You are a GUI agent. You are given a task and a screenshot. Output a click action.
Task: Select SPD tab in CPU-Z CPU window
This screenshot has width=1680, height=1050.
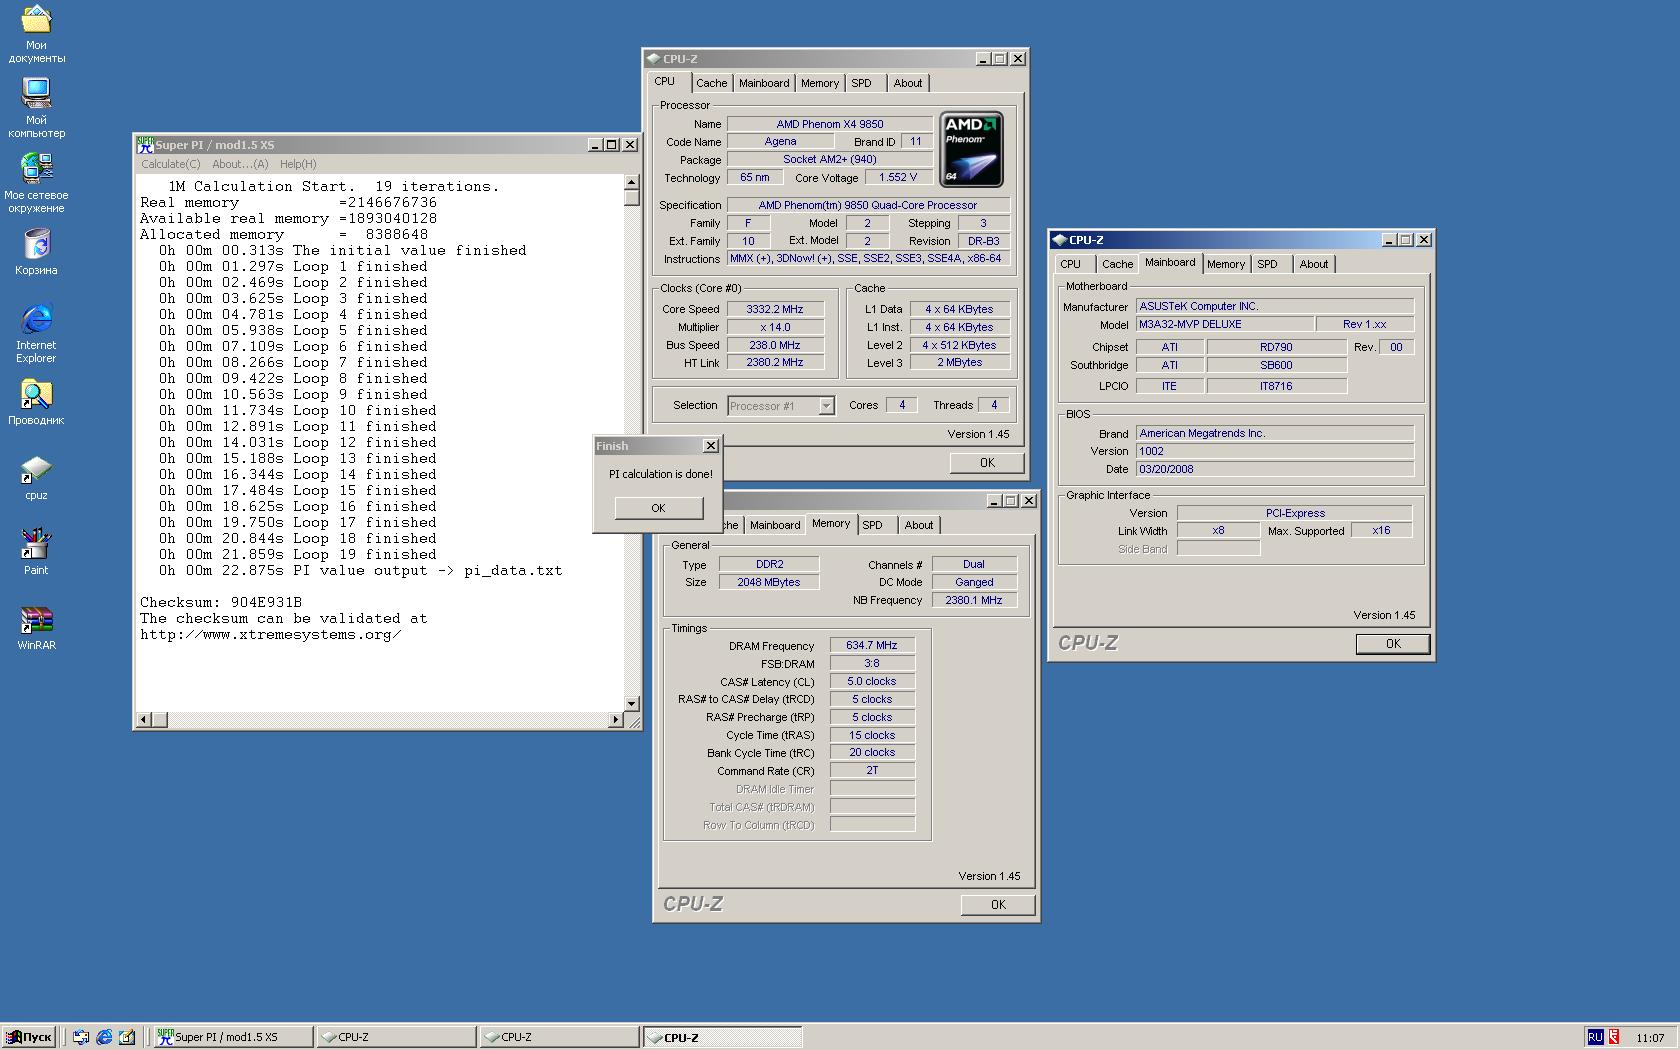[x=862, y=83]
